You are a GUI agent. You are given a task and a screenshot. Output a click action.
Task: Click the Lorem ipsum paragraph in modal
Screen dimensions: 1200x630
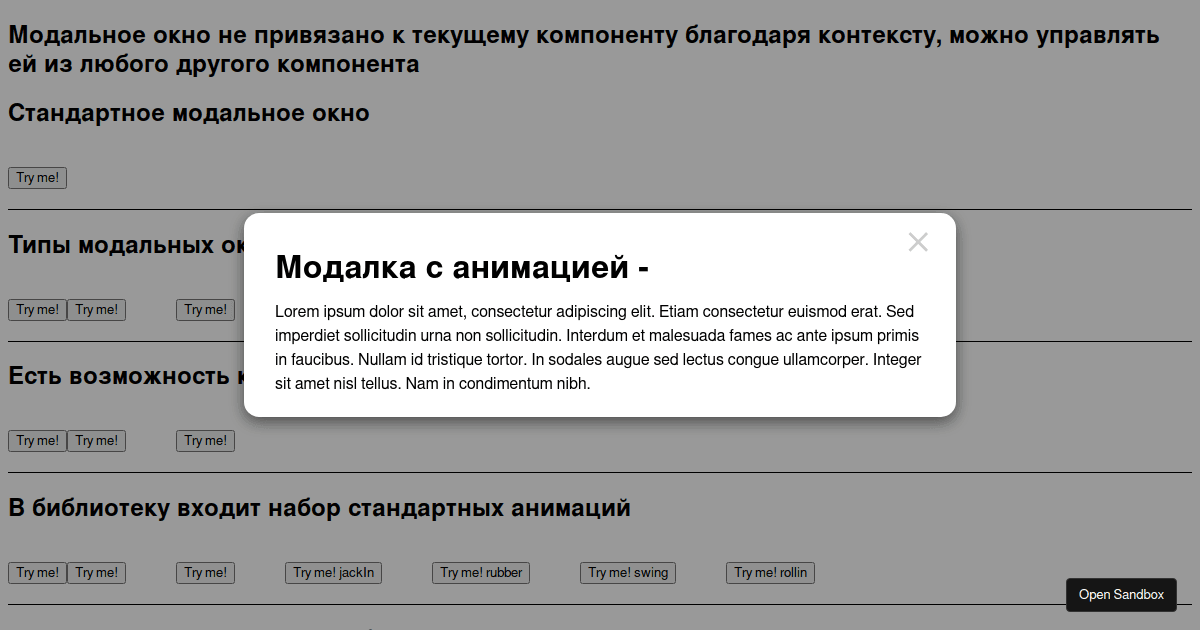(598, 347)
